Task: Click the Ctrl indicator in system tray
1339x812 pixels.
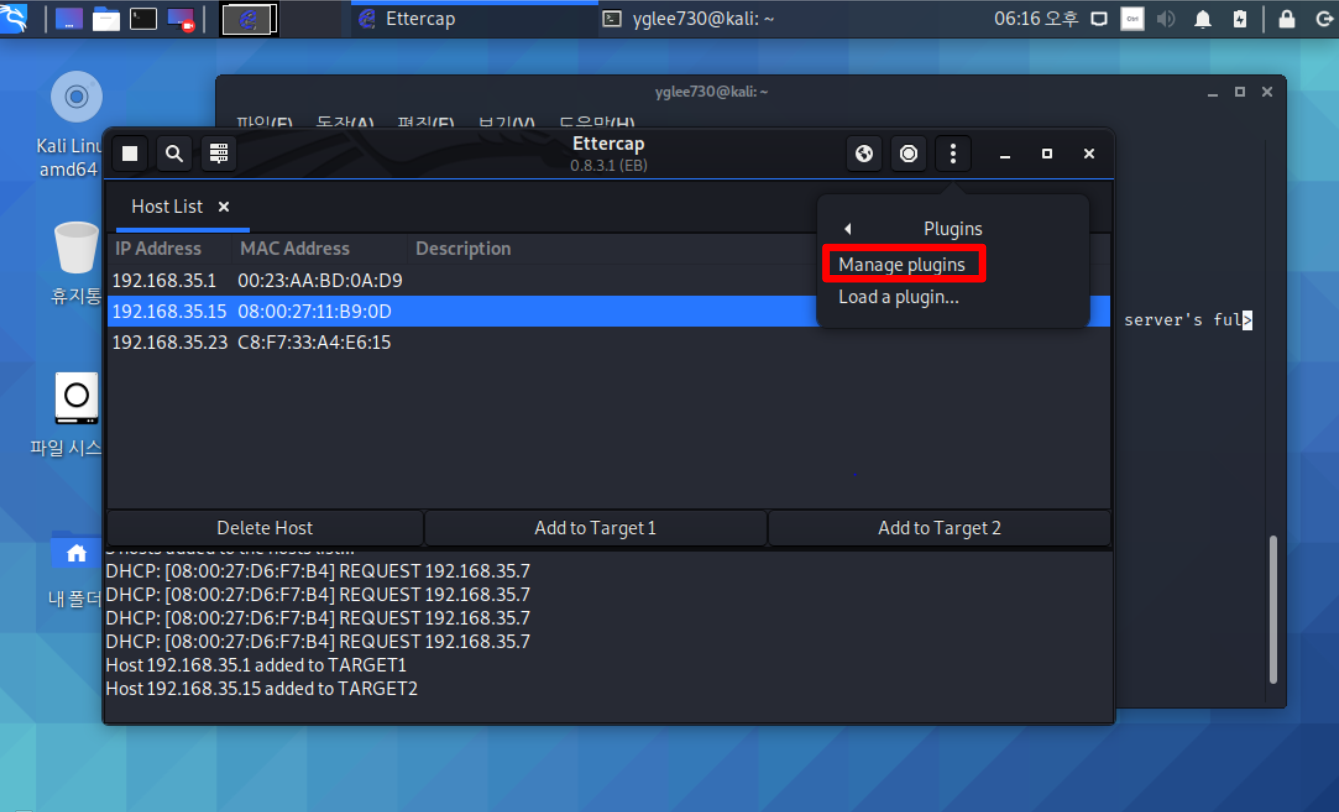Action: coord(1132,18)
